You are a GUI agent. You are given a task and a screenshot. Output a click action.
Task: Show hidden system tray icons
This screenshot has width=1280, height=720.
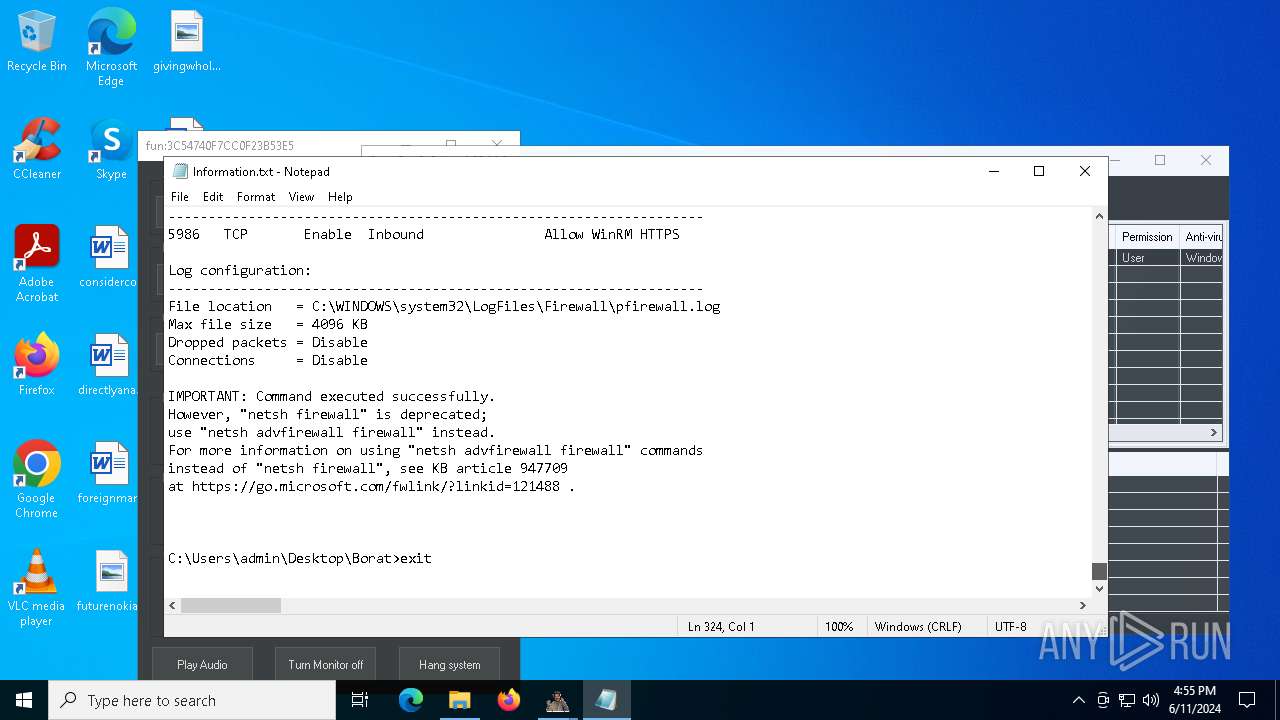click(1078, 700)
